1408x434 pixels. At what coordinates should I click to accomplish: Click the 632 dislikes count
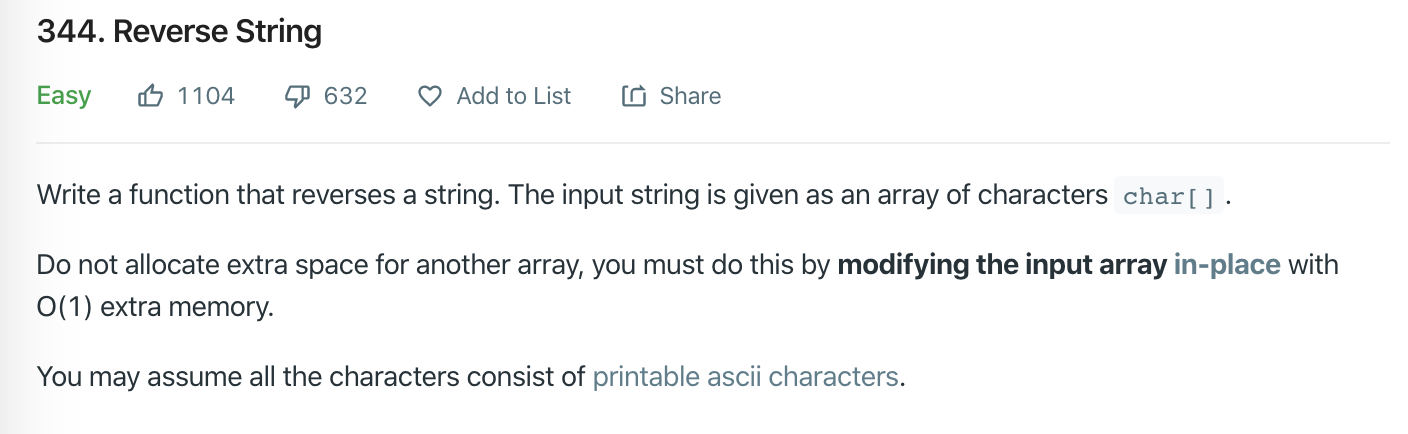pyautogui.click(x=346, y=96)
